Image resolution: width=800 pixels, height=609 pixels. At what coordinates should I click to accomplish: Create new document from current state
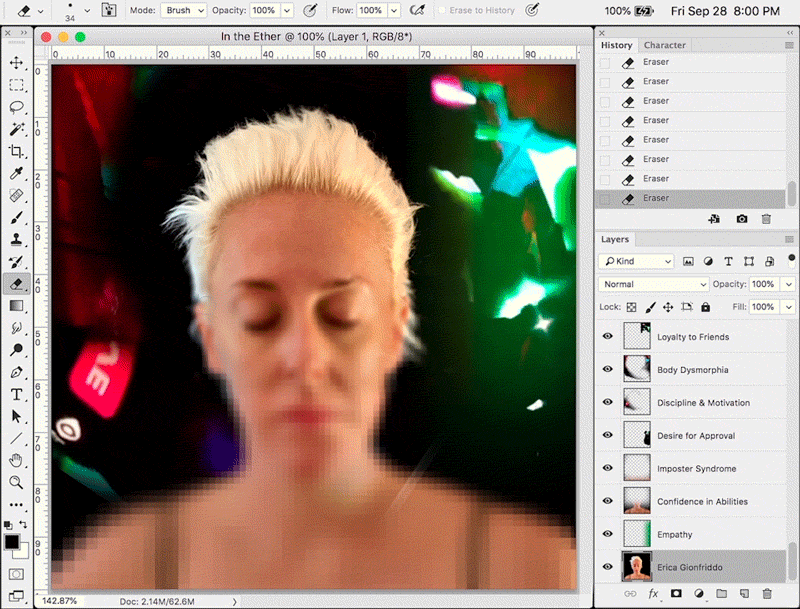point(714,219)
